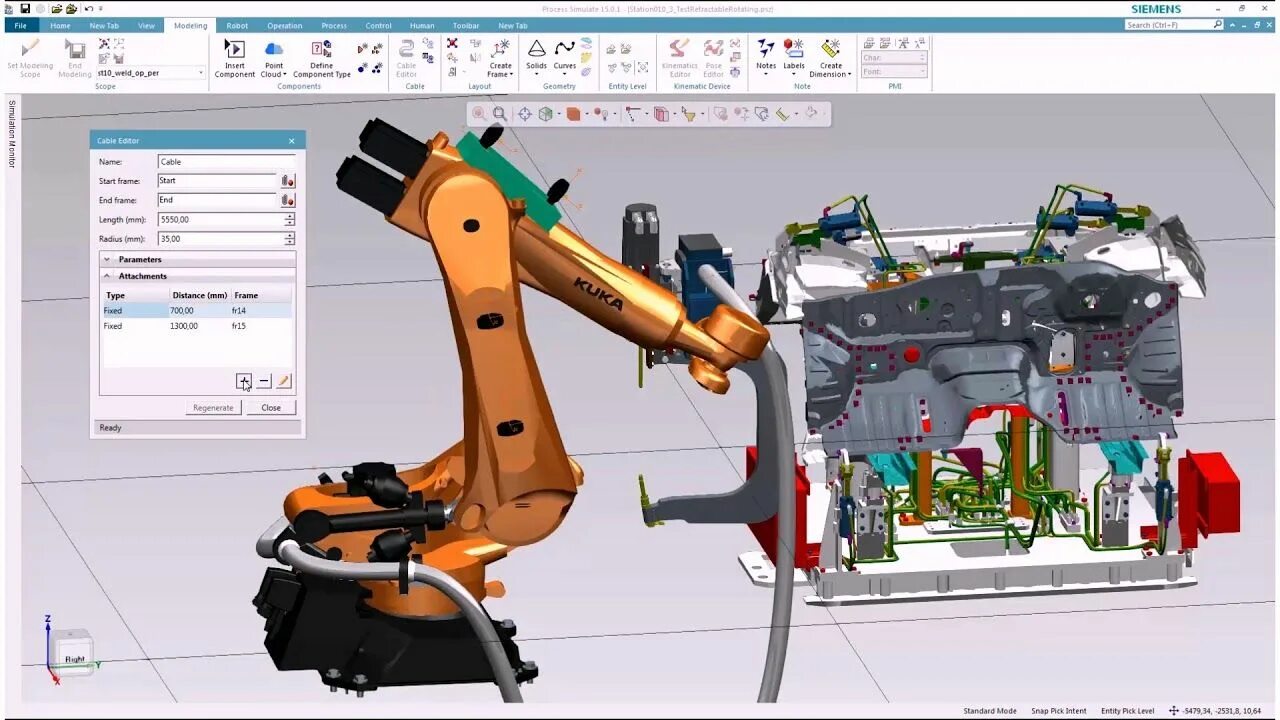This screenshot has width=1280, height=720.
Task: Click the Start frame input field
Action: coord(217,181)
